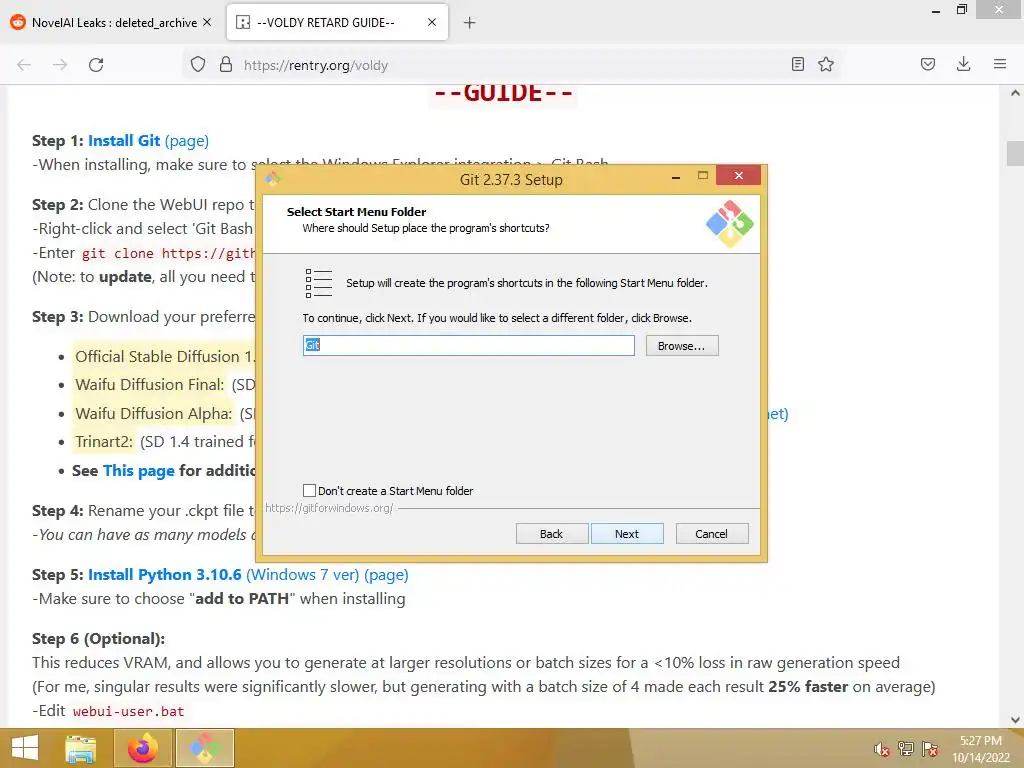
Task: Click Git Setup taskbar icon
Action: 204,748
